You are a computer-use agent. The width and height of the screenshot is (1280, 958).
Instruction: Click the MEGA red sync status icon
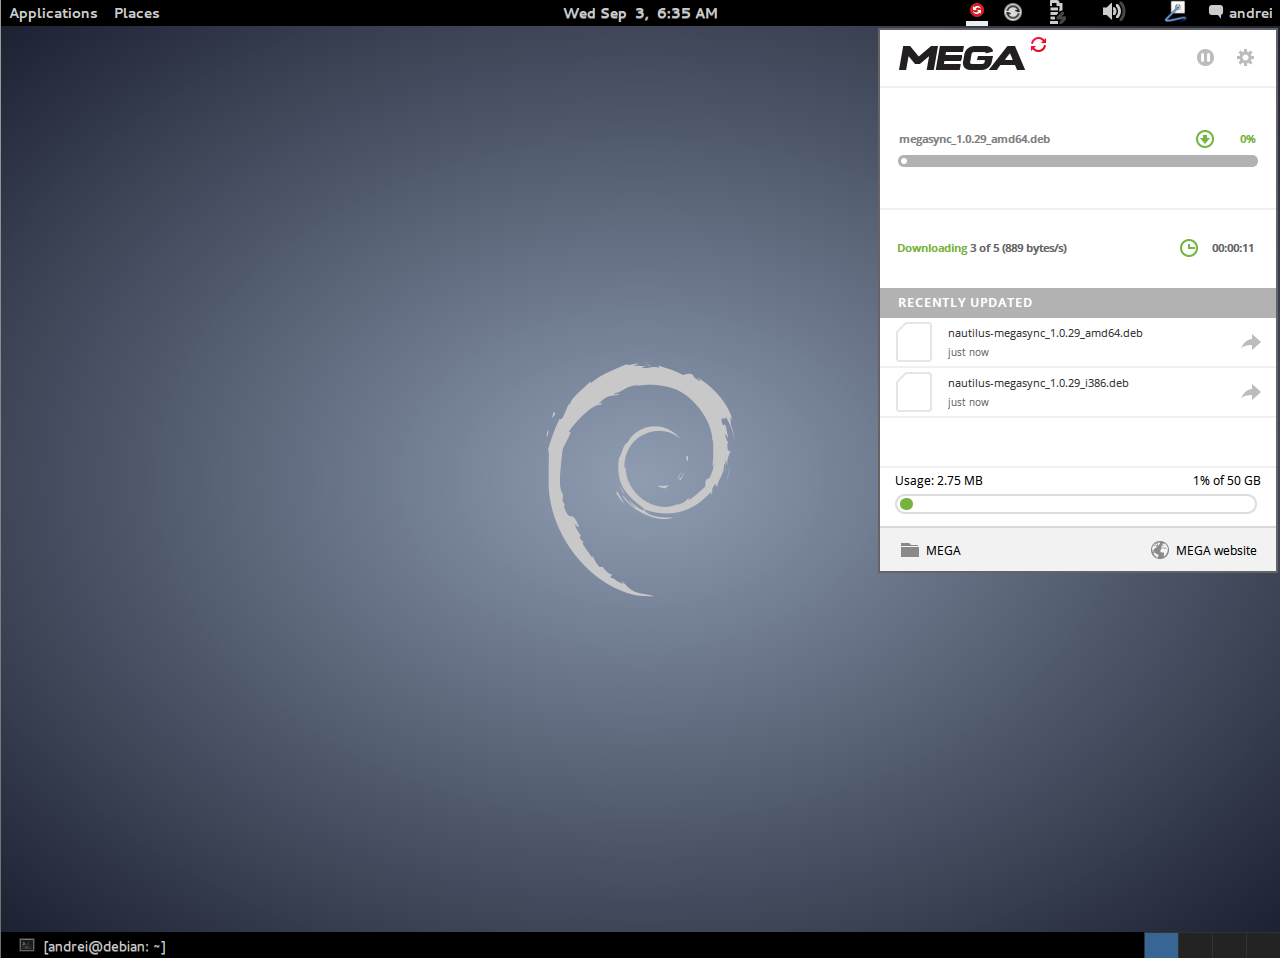coord(1039,45)
